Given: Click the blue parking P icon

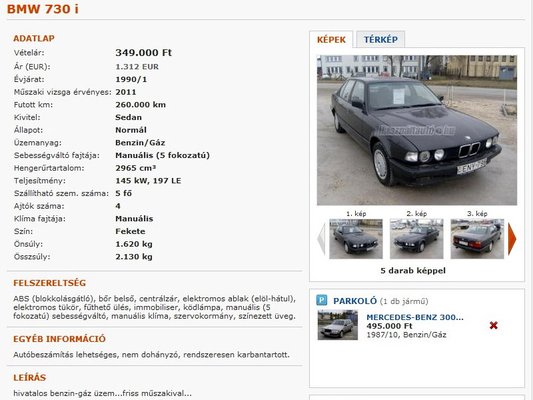Looking at the screenshot, I should [322, 300].
